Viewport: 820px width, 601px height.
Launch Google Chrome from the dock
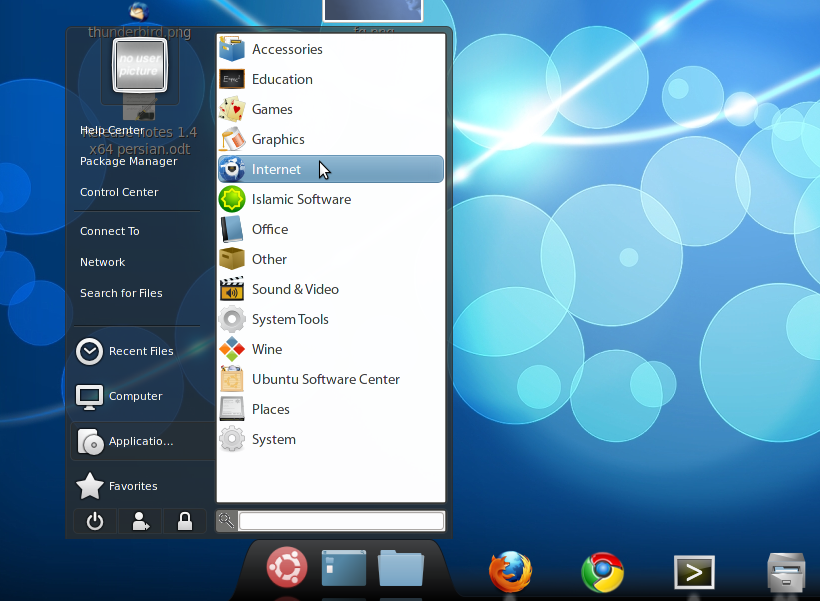point(602,572)
